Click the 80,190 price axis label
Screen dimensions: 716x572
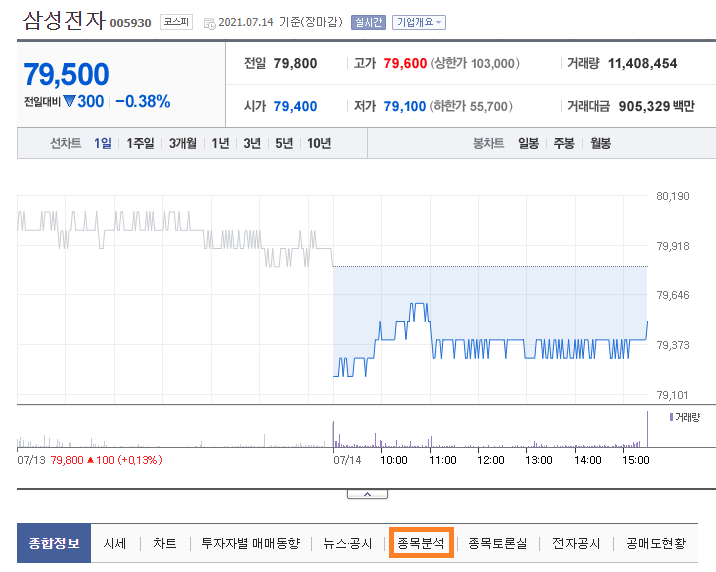(x=673, y=196)
